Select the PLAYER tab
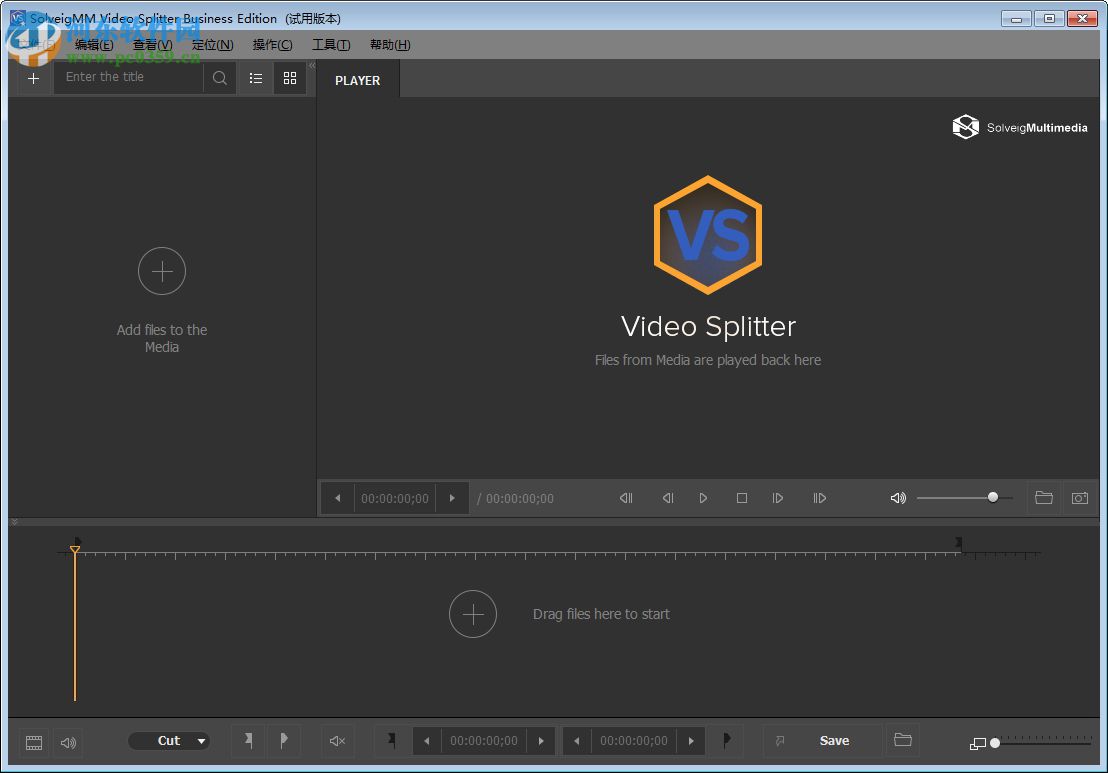Viewport: 1108px width, 773px height. (357, 80)
